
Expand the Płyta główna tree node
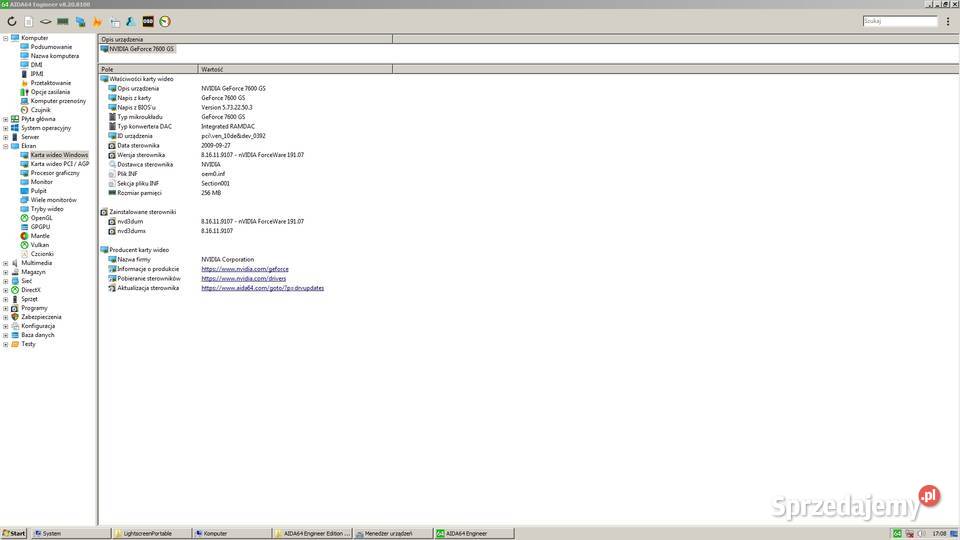coord(6,119)
